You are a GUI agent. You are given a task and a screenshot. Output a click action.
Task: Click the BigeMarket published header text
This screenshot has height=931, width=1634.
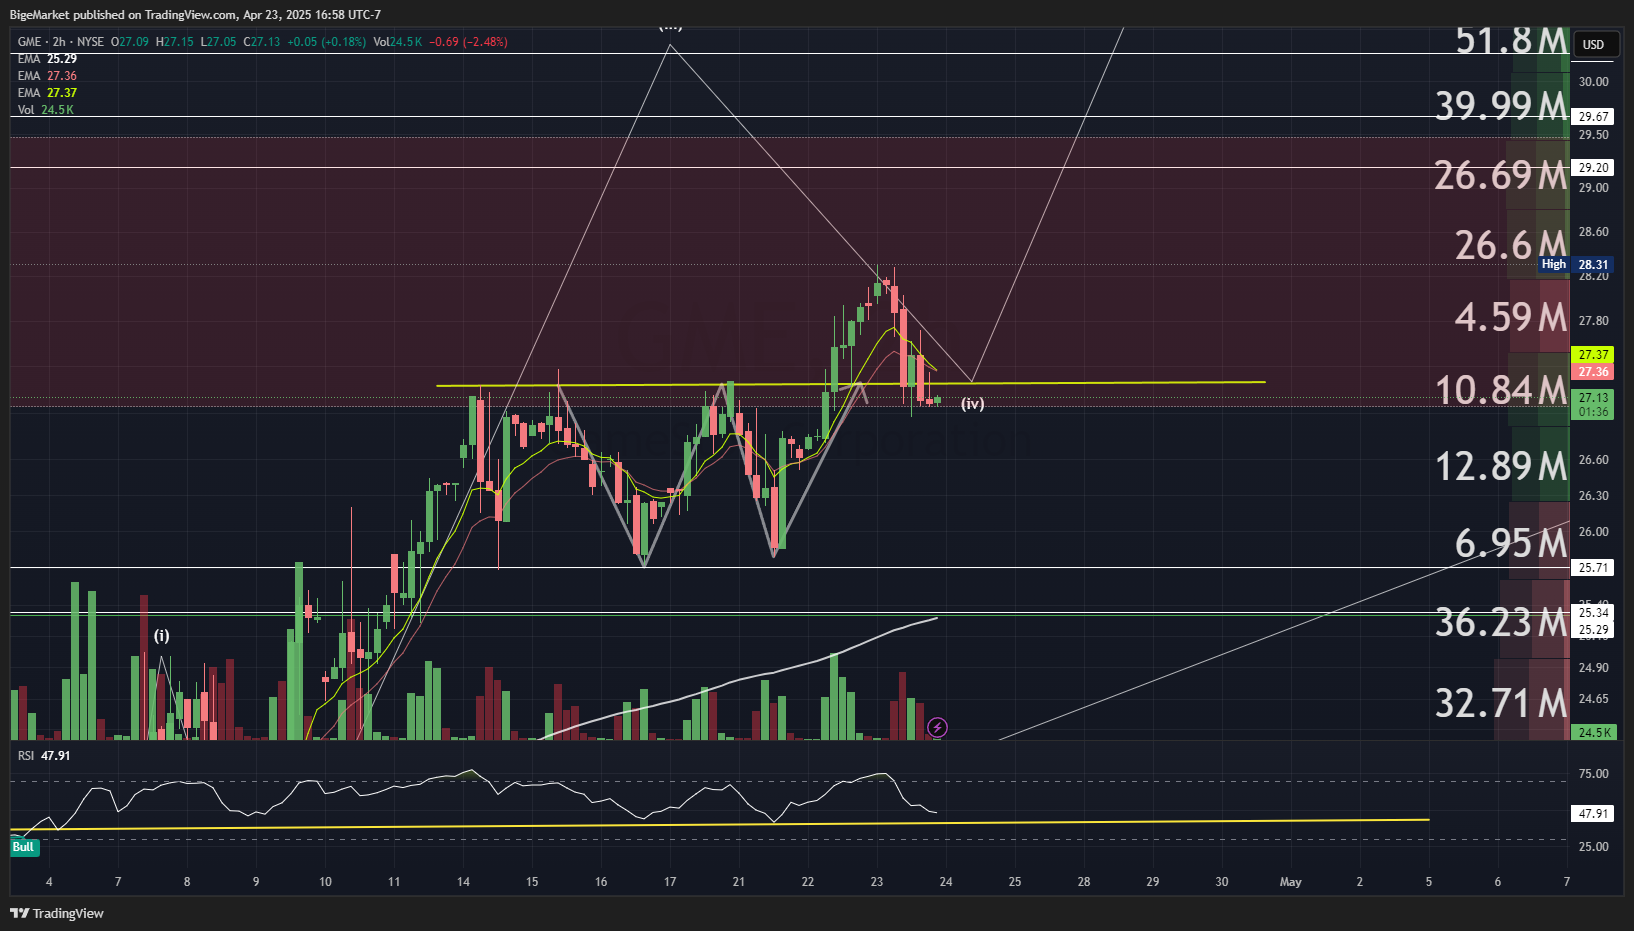[x=195, y=15]
